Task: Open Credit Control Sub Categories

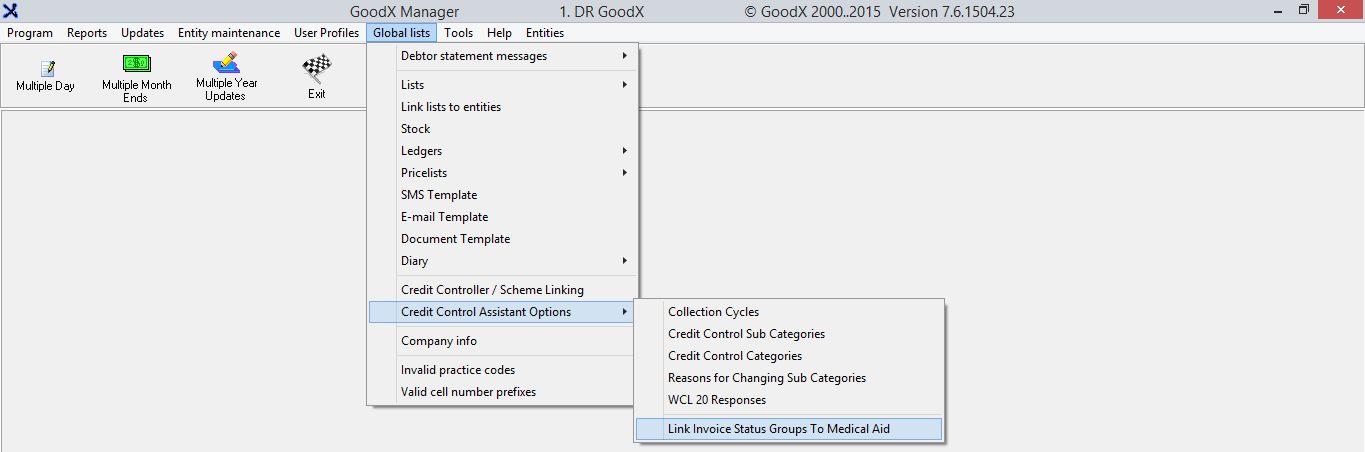Action: coord(746,334)
